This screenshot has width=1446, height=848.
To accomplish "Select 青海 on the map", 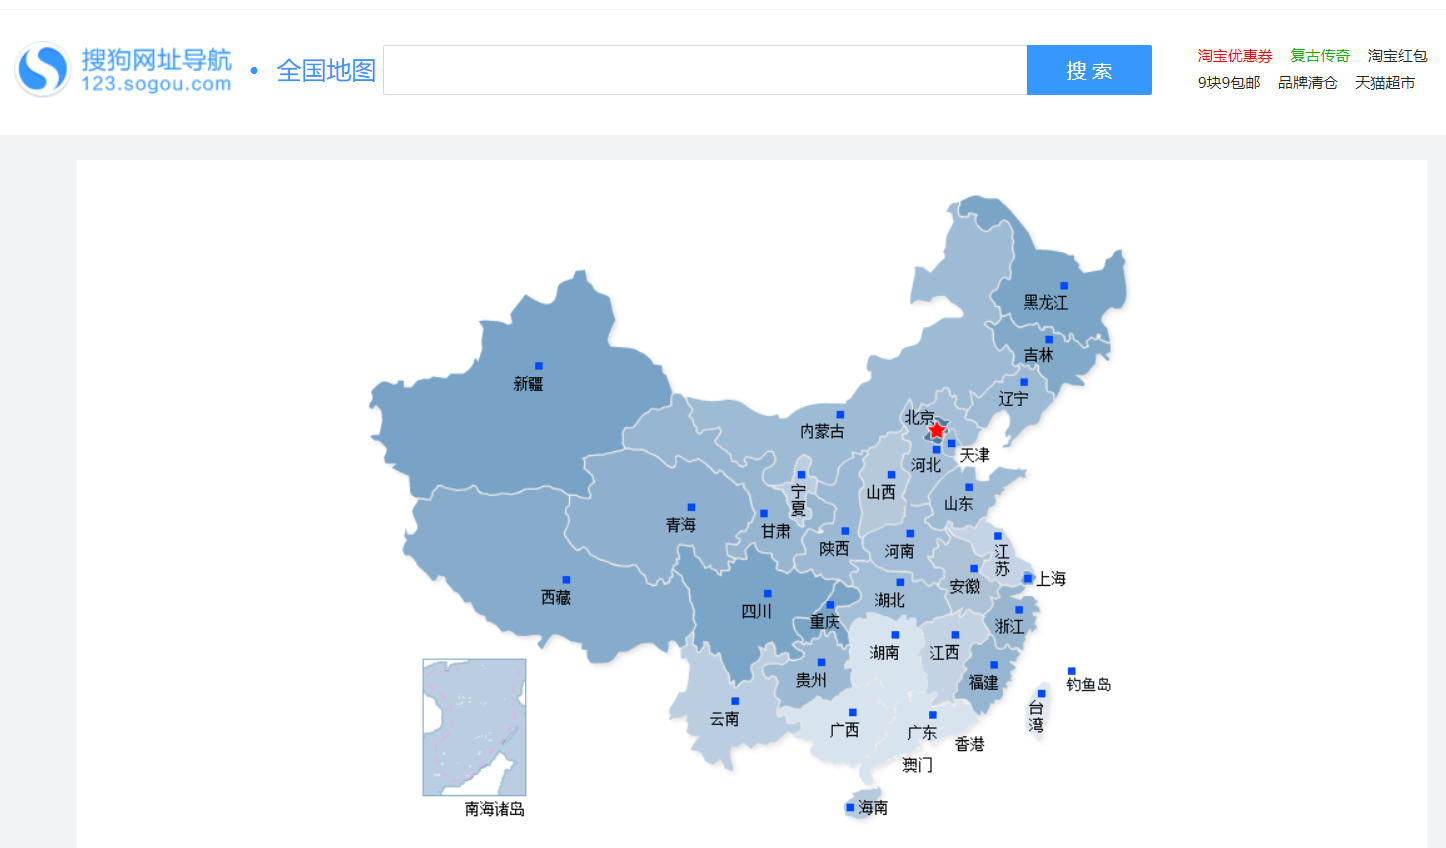I will pyautogui.click(x=681, y=525).
